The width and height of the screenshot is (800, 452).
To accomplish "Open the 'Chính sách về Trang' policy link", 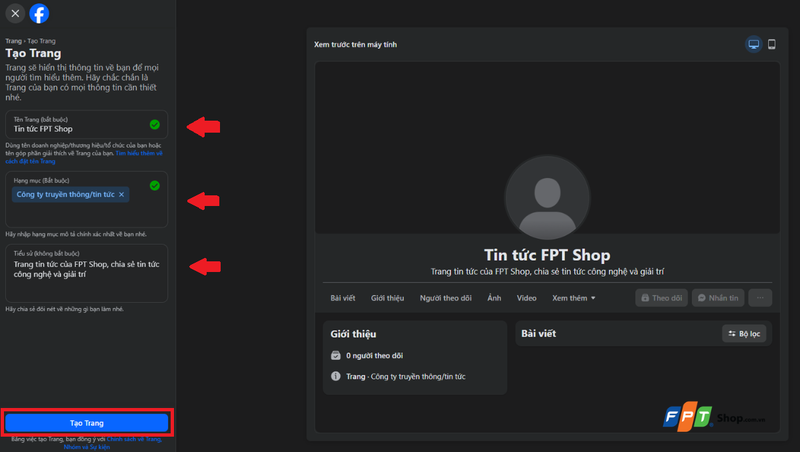I will click(134, 439).
